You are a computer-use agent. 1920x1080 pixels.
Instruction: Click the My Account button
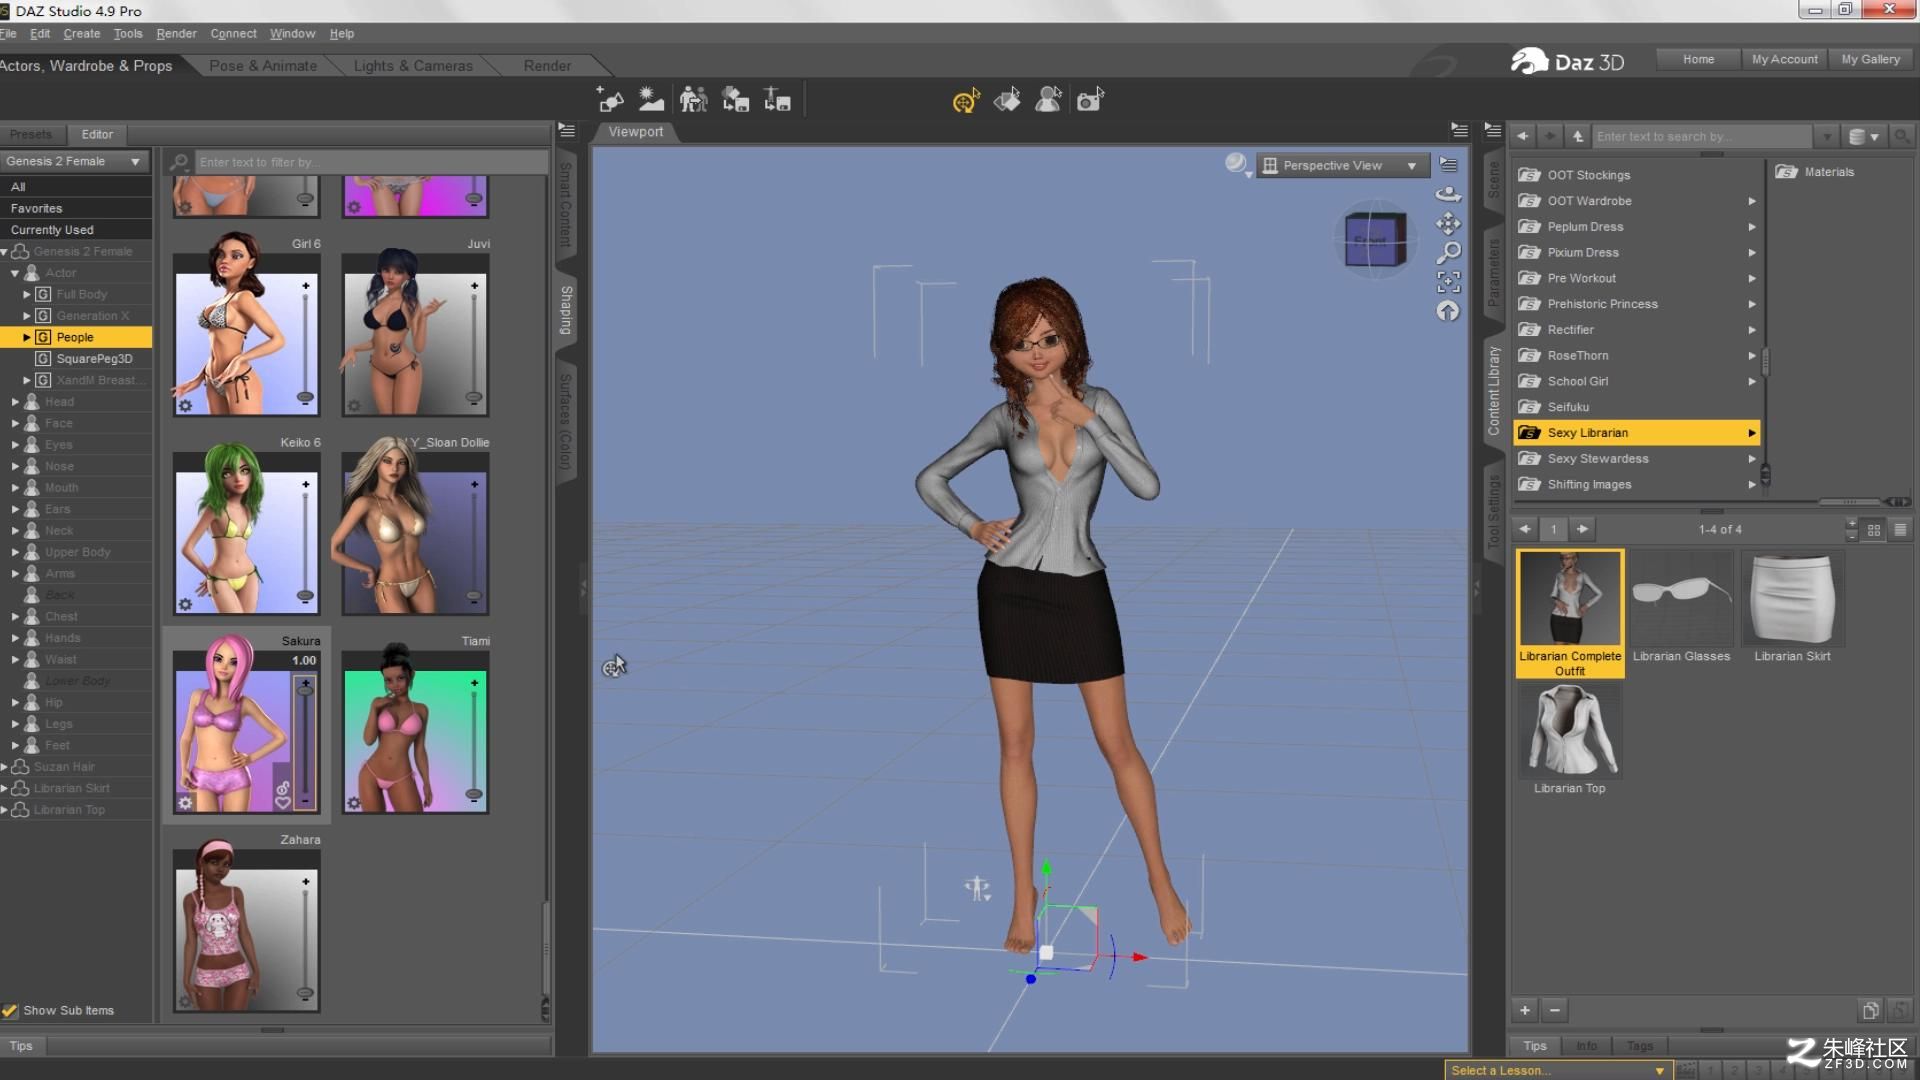(x=1785, y=59)
